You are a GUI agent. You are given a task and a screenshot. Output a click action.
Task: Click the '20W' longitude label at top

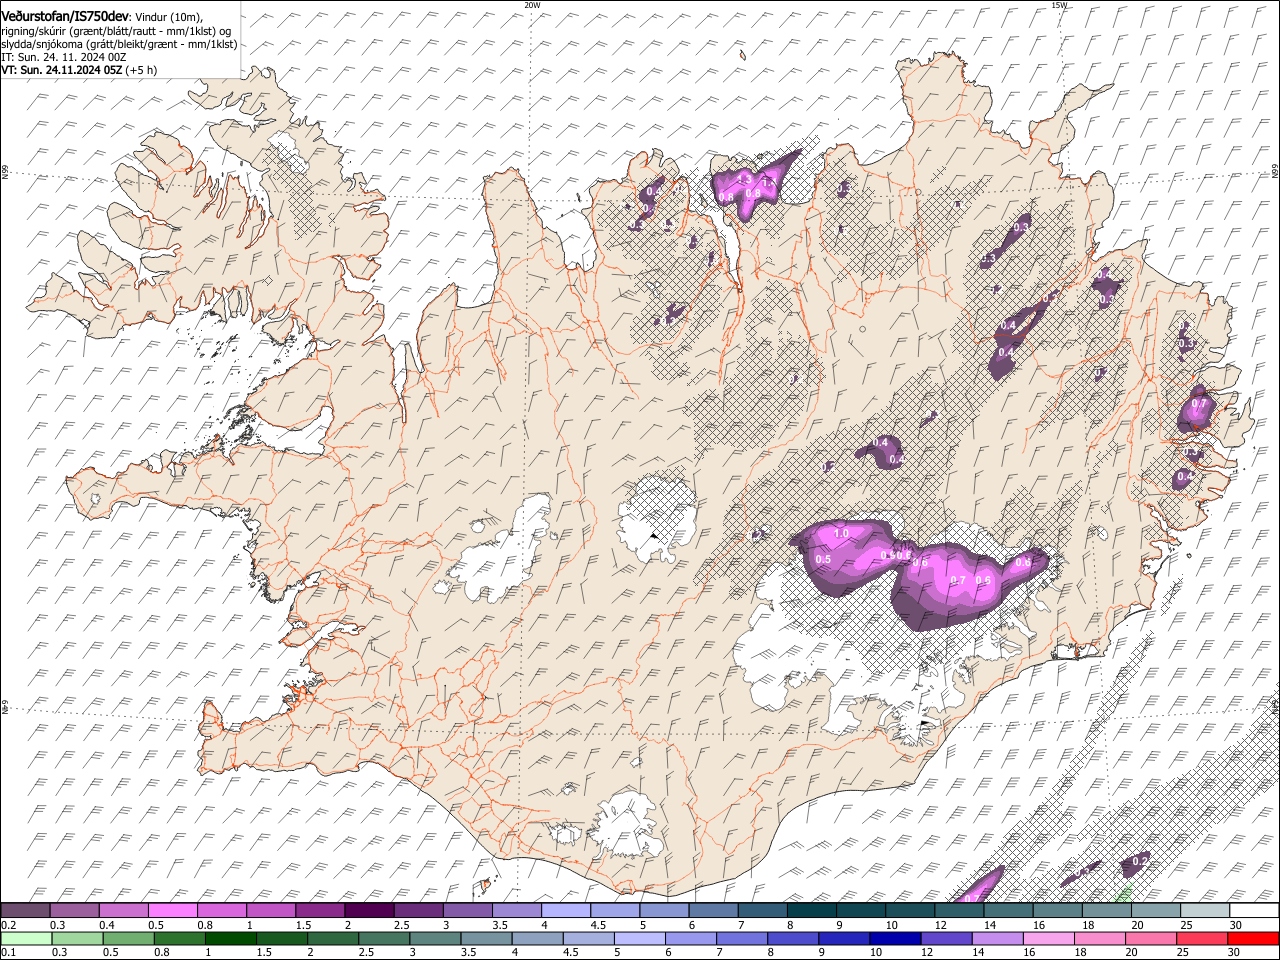532,5
